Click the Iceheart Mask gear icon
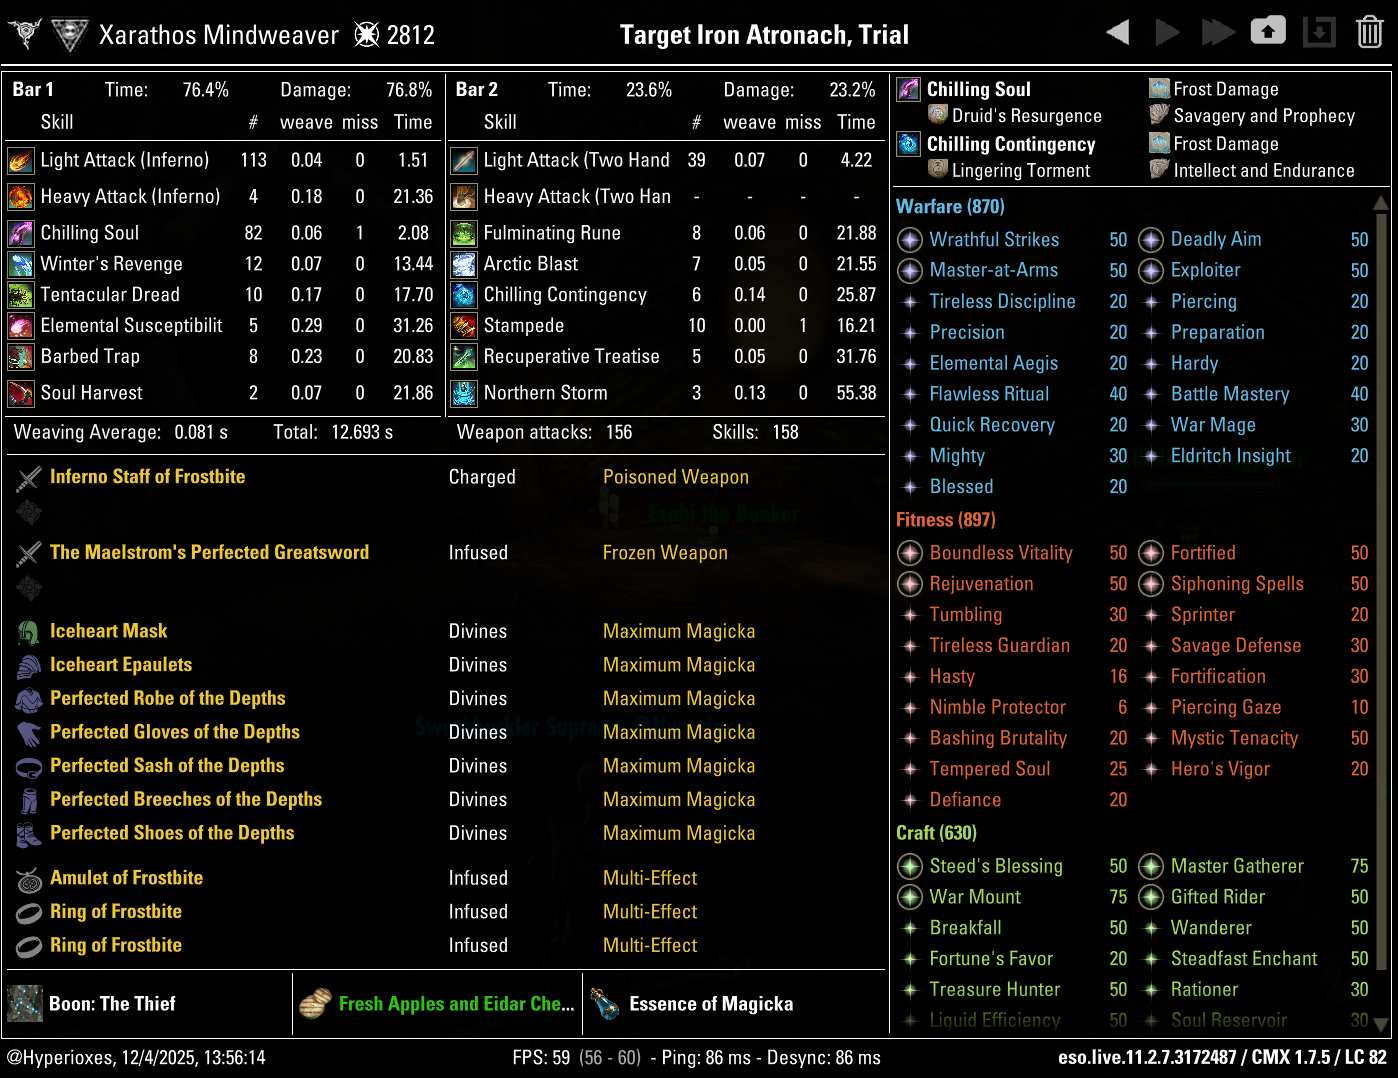 click(x=28, y=631)
